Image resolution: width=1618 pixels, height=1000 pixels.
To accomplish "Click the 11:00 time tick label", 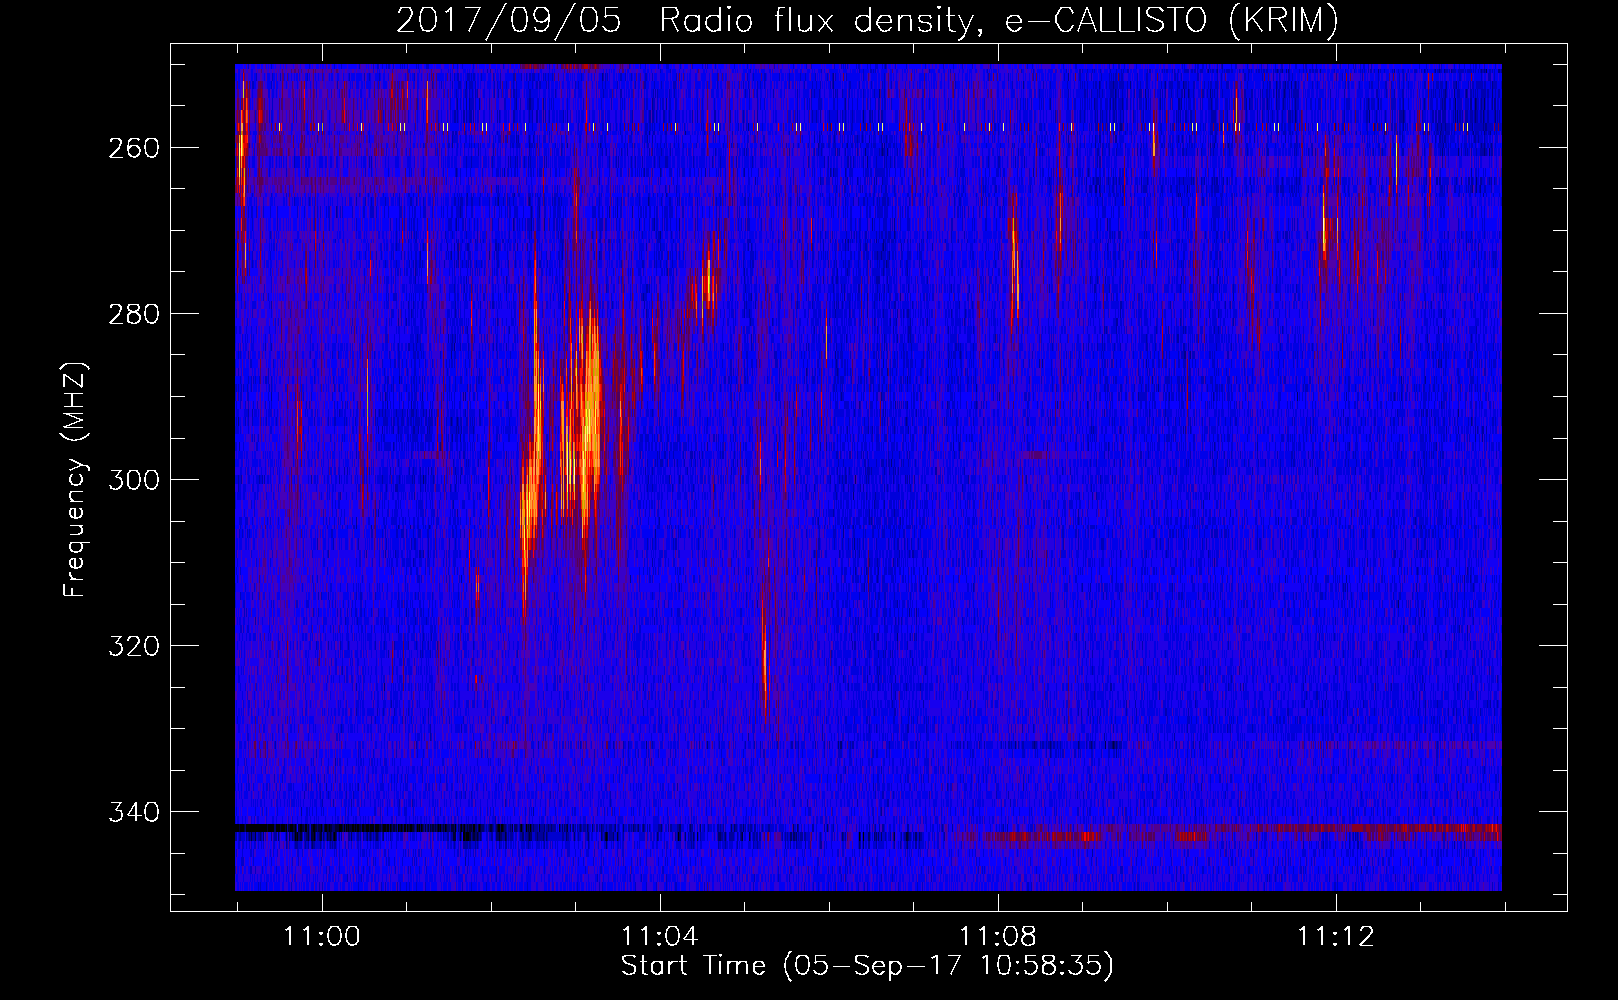I will tap(322, 937).
